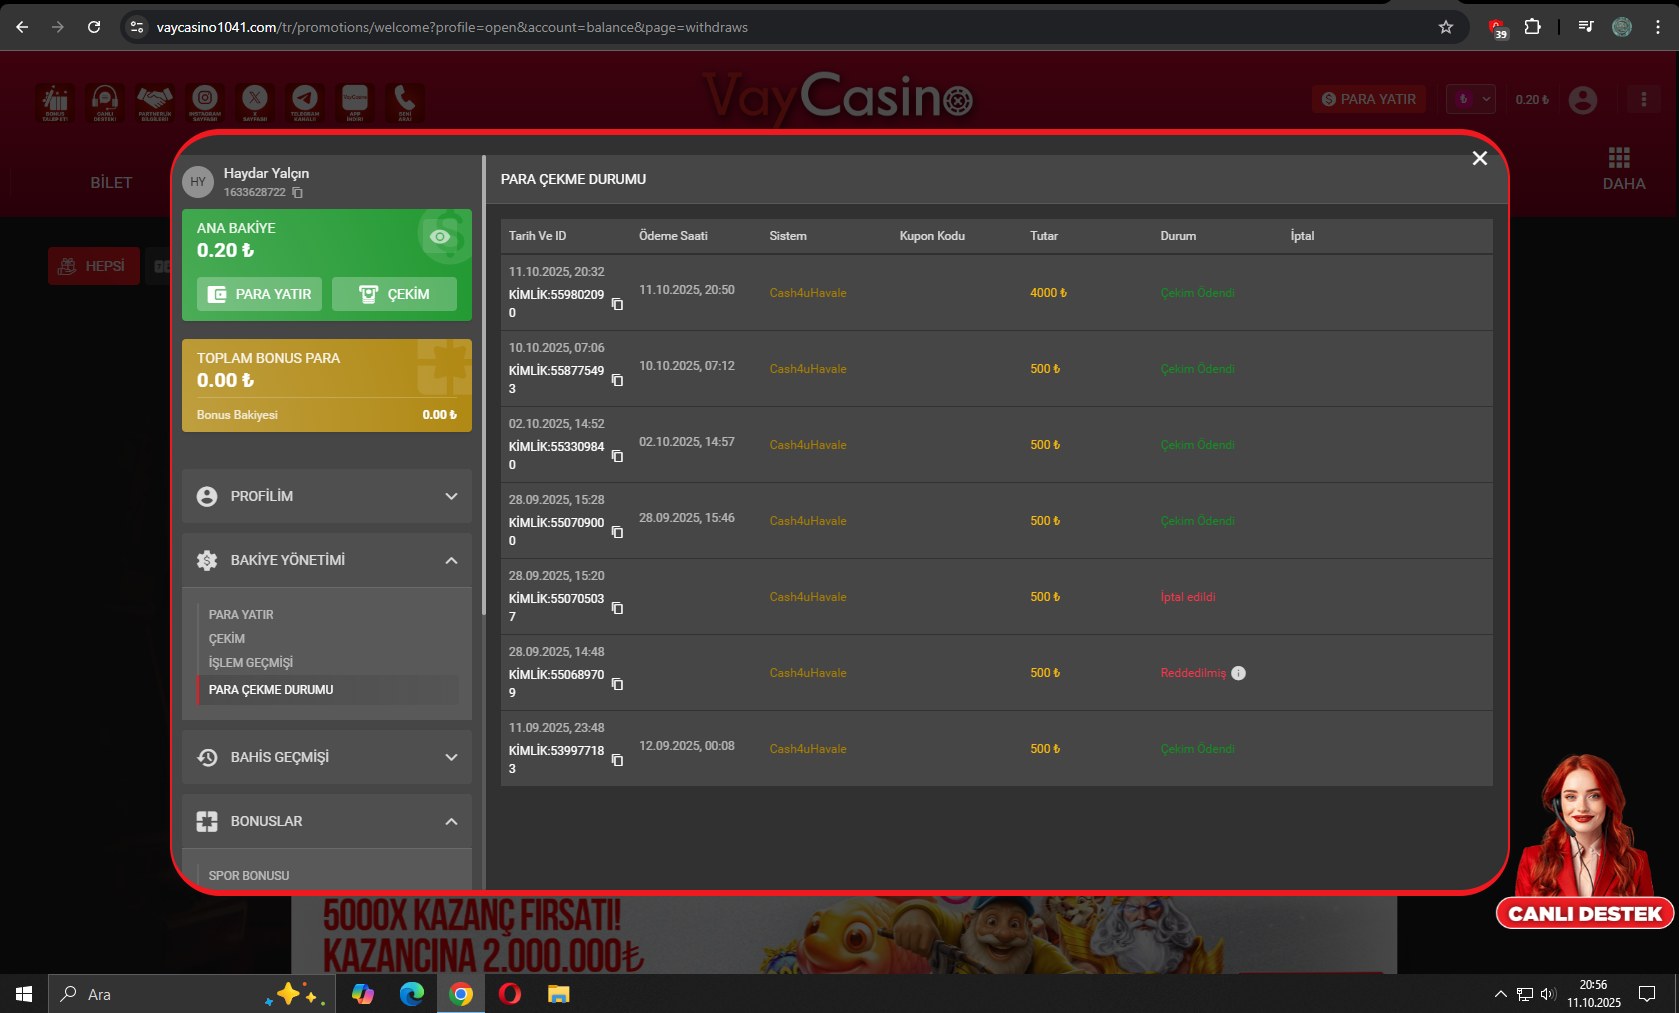The height and width of the screenshot is (1013, 1679).
Task: Copy withdrawal ID 55877549
Action: [617, 380]
